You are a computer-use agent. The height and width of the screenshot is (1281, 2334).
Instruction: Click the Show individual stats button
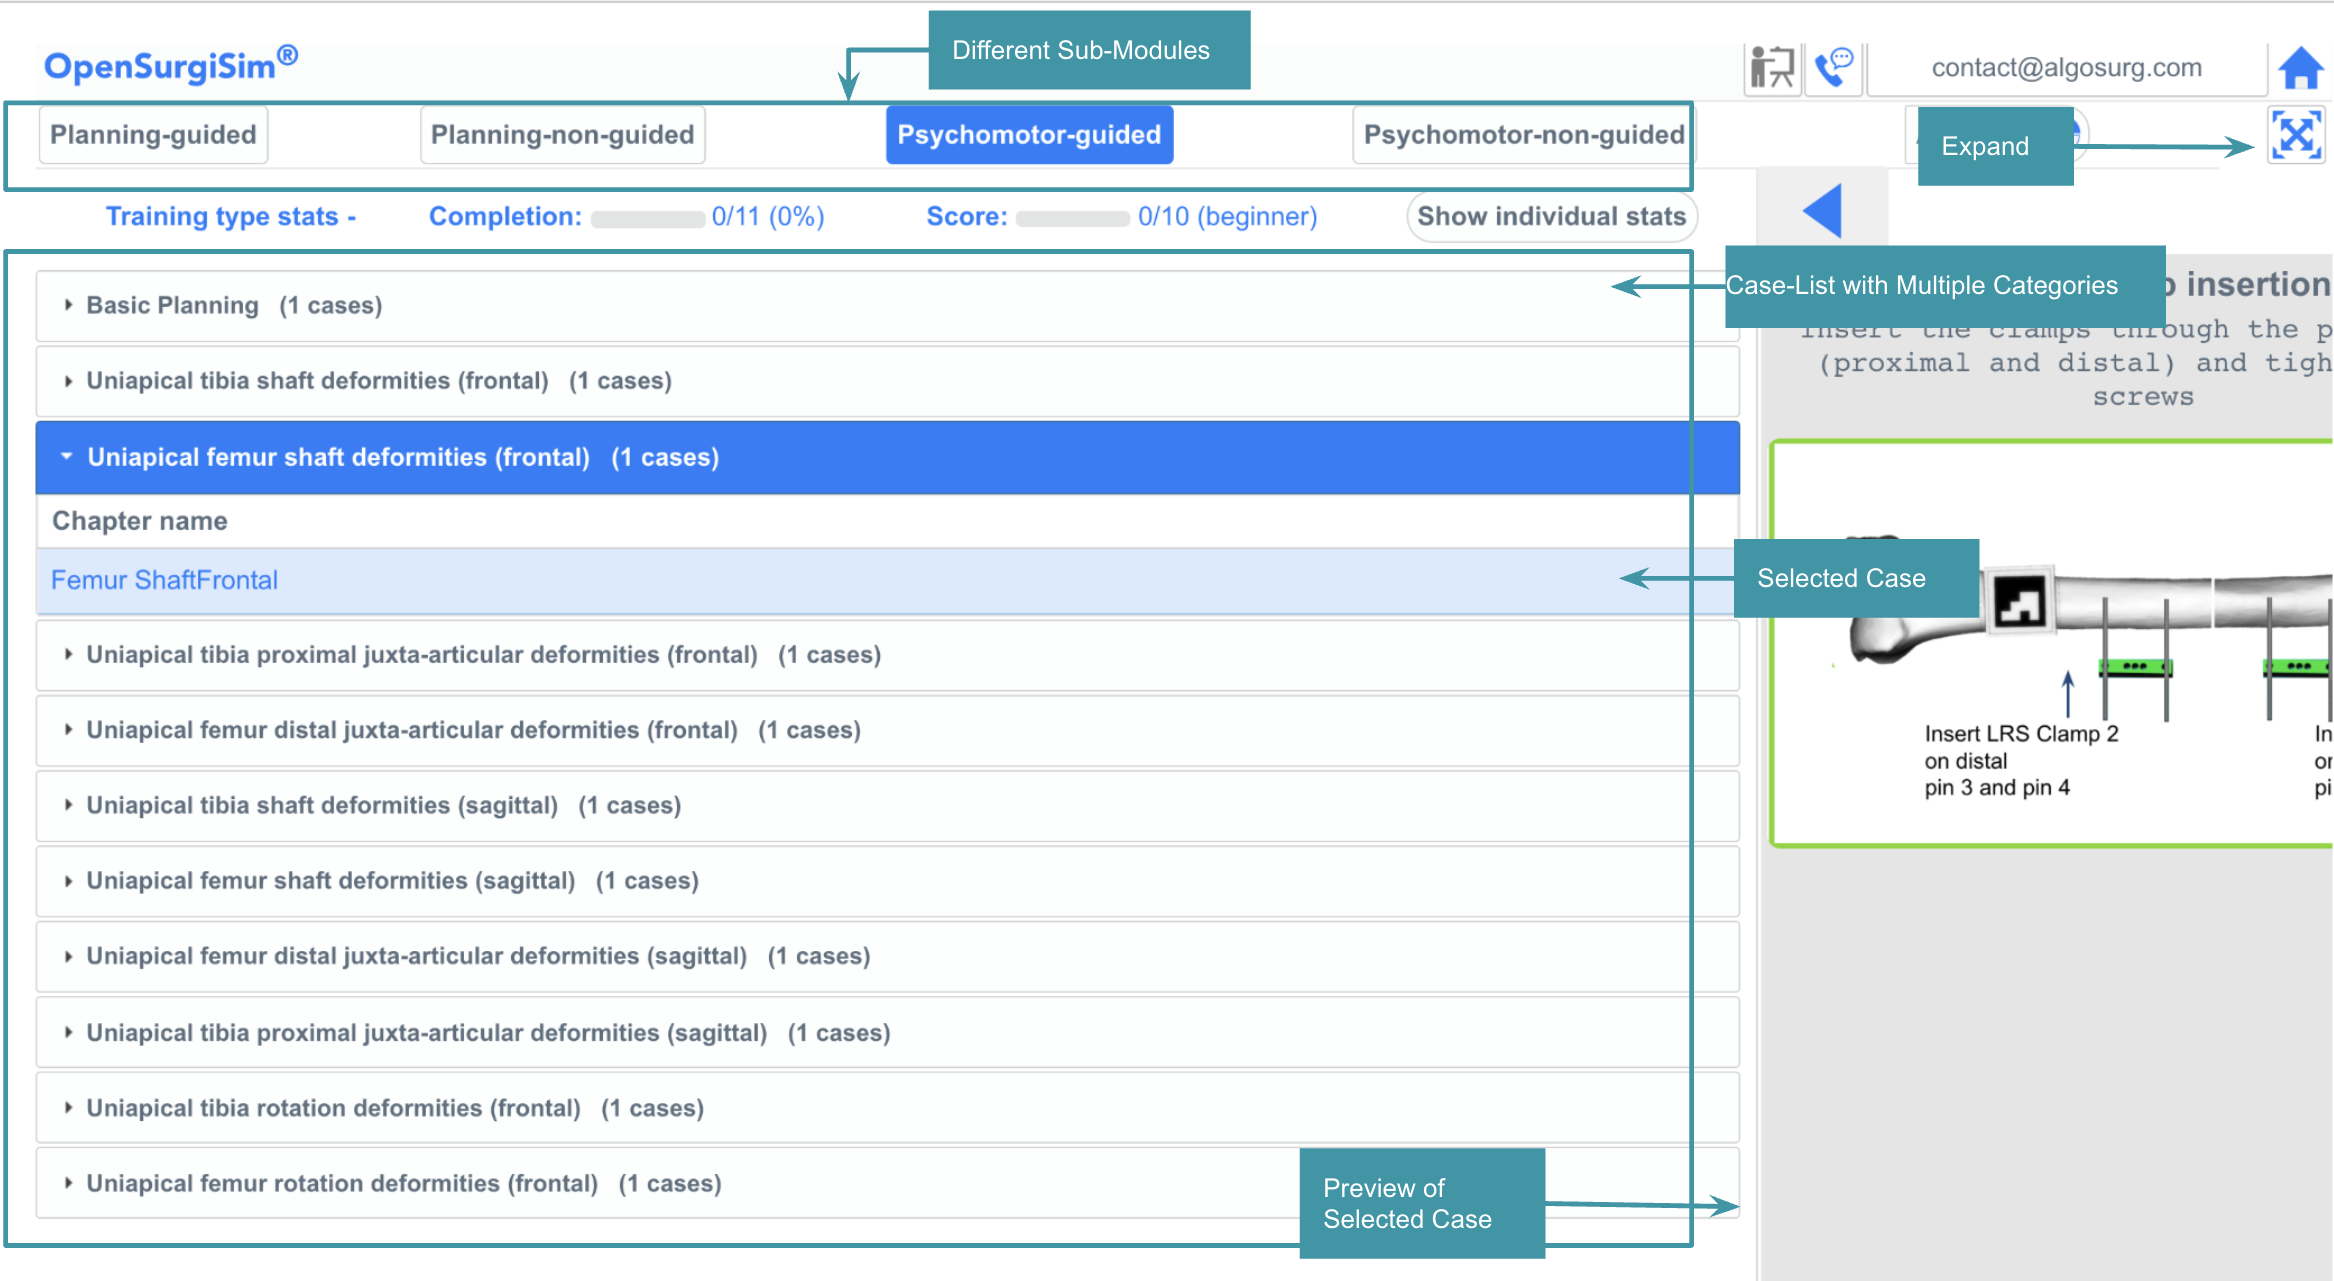pyautogui.click(x=1551, y=216)
